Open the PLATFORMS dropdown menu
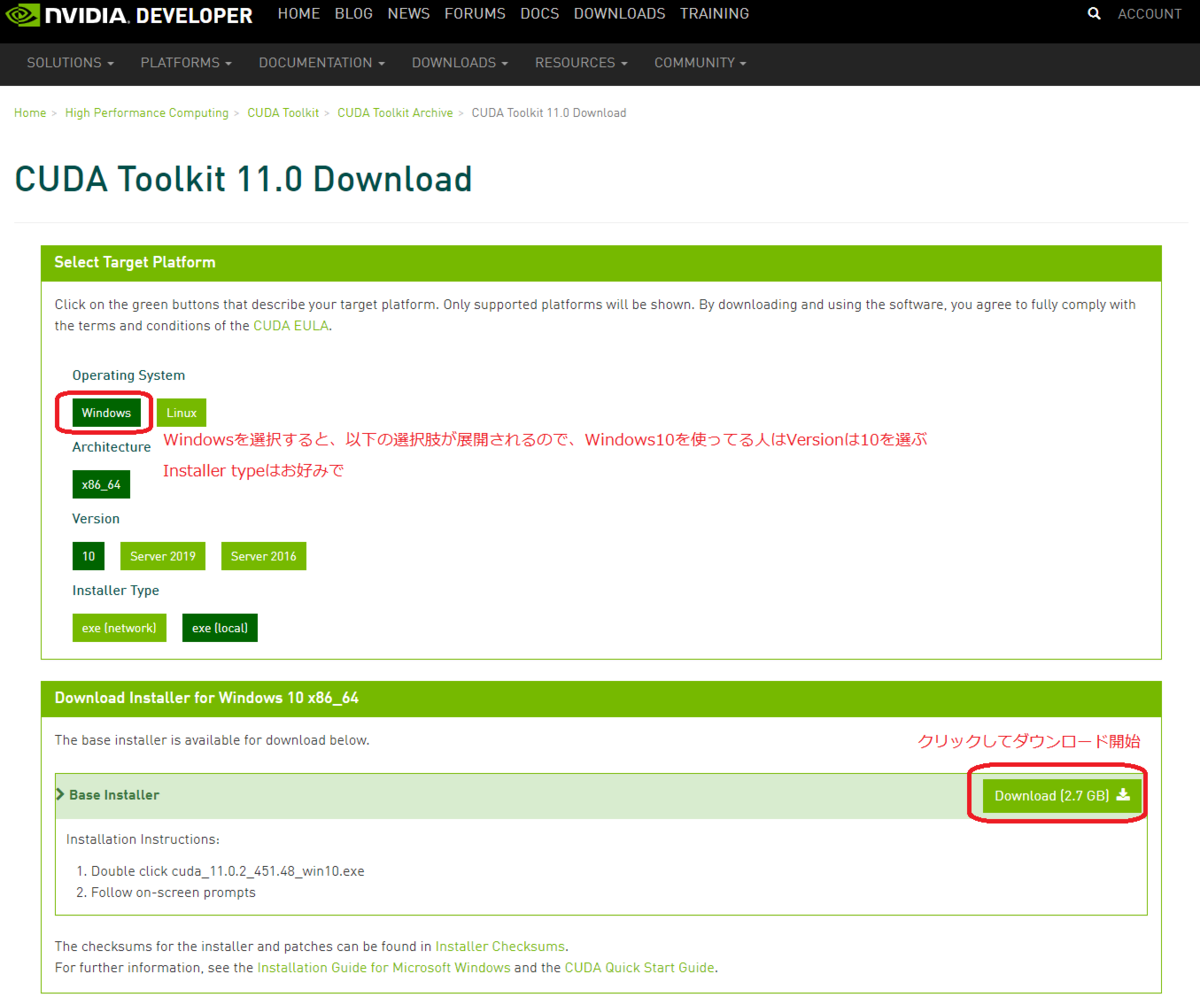 click(x=186, y=63)
